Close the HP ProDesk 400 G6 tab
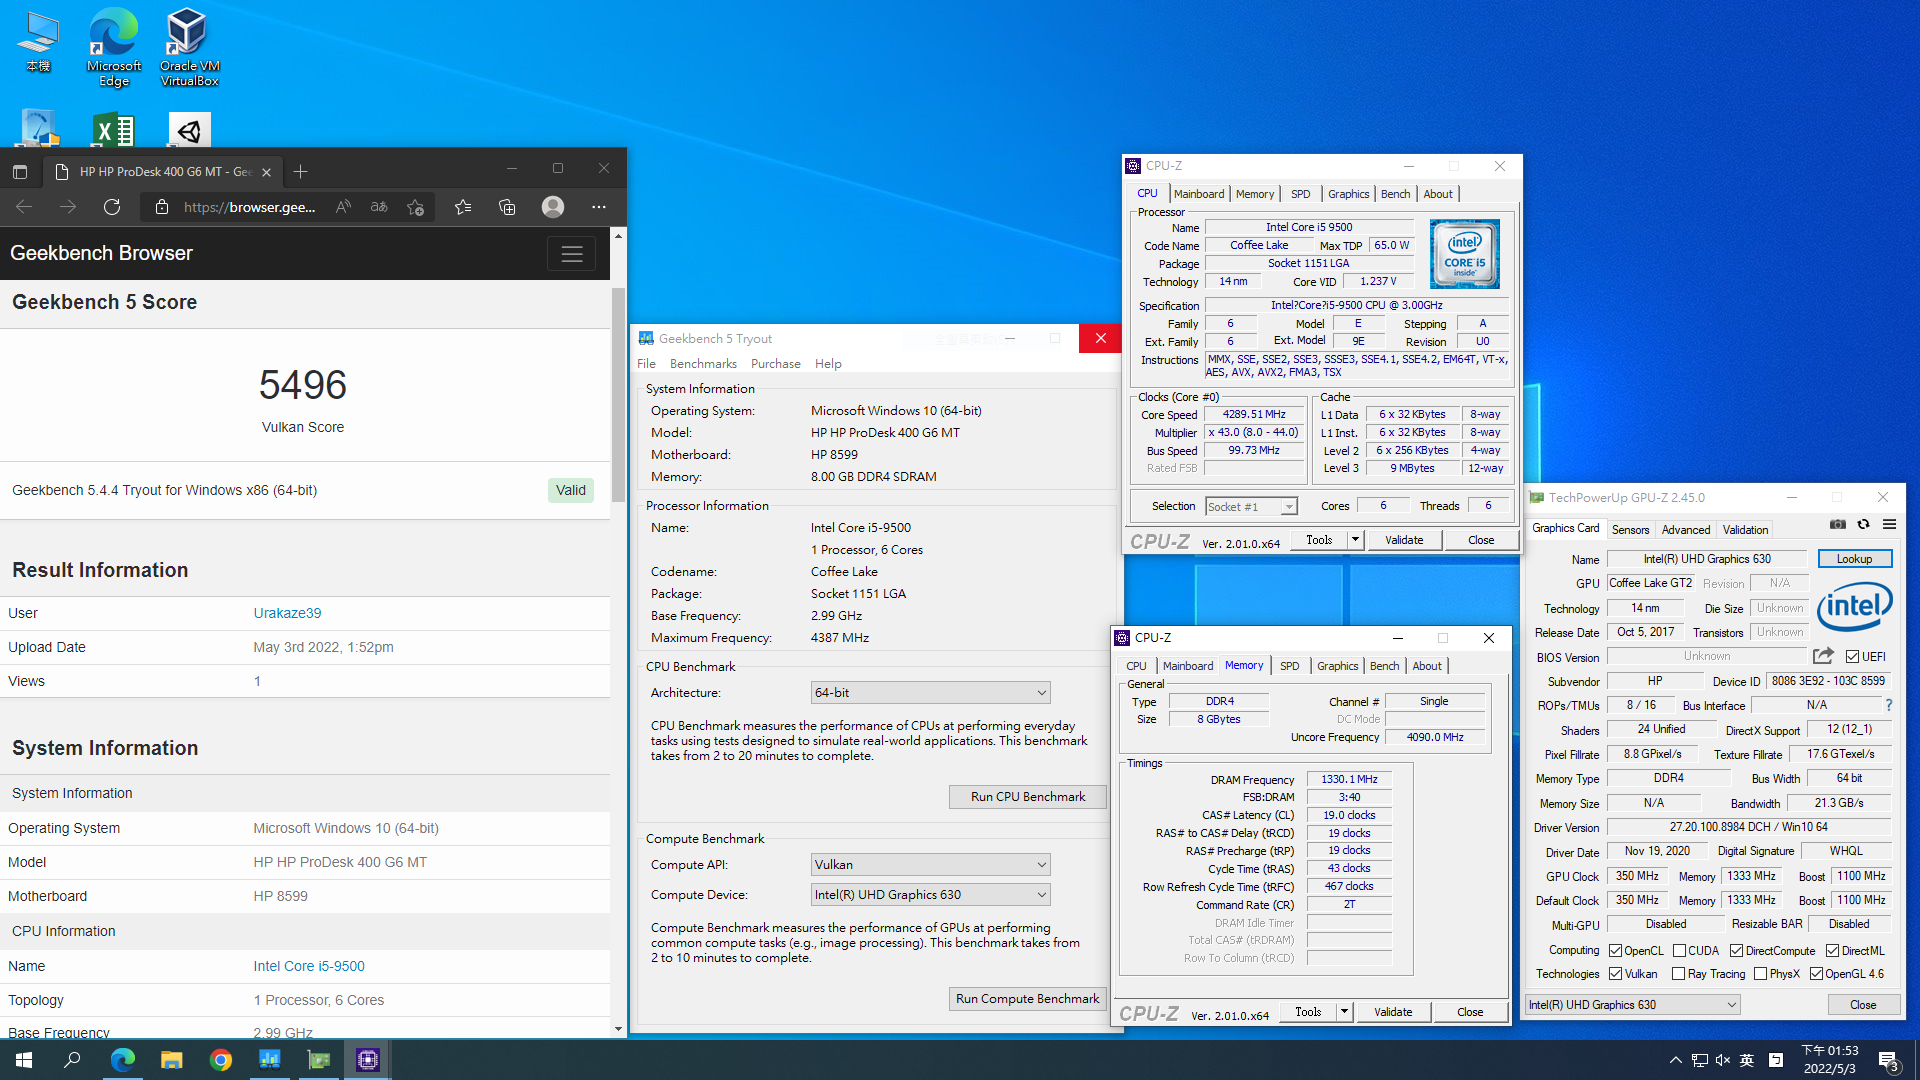The height and width of the screenshot is (1080, 1920). (266, 172)
